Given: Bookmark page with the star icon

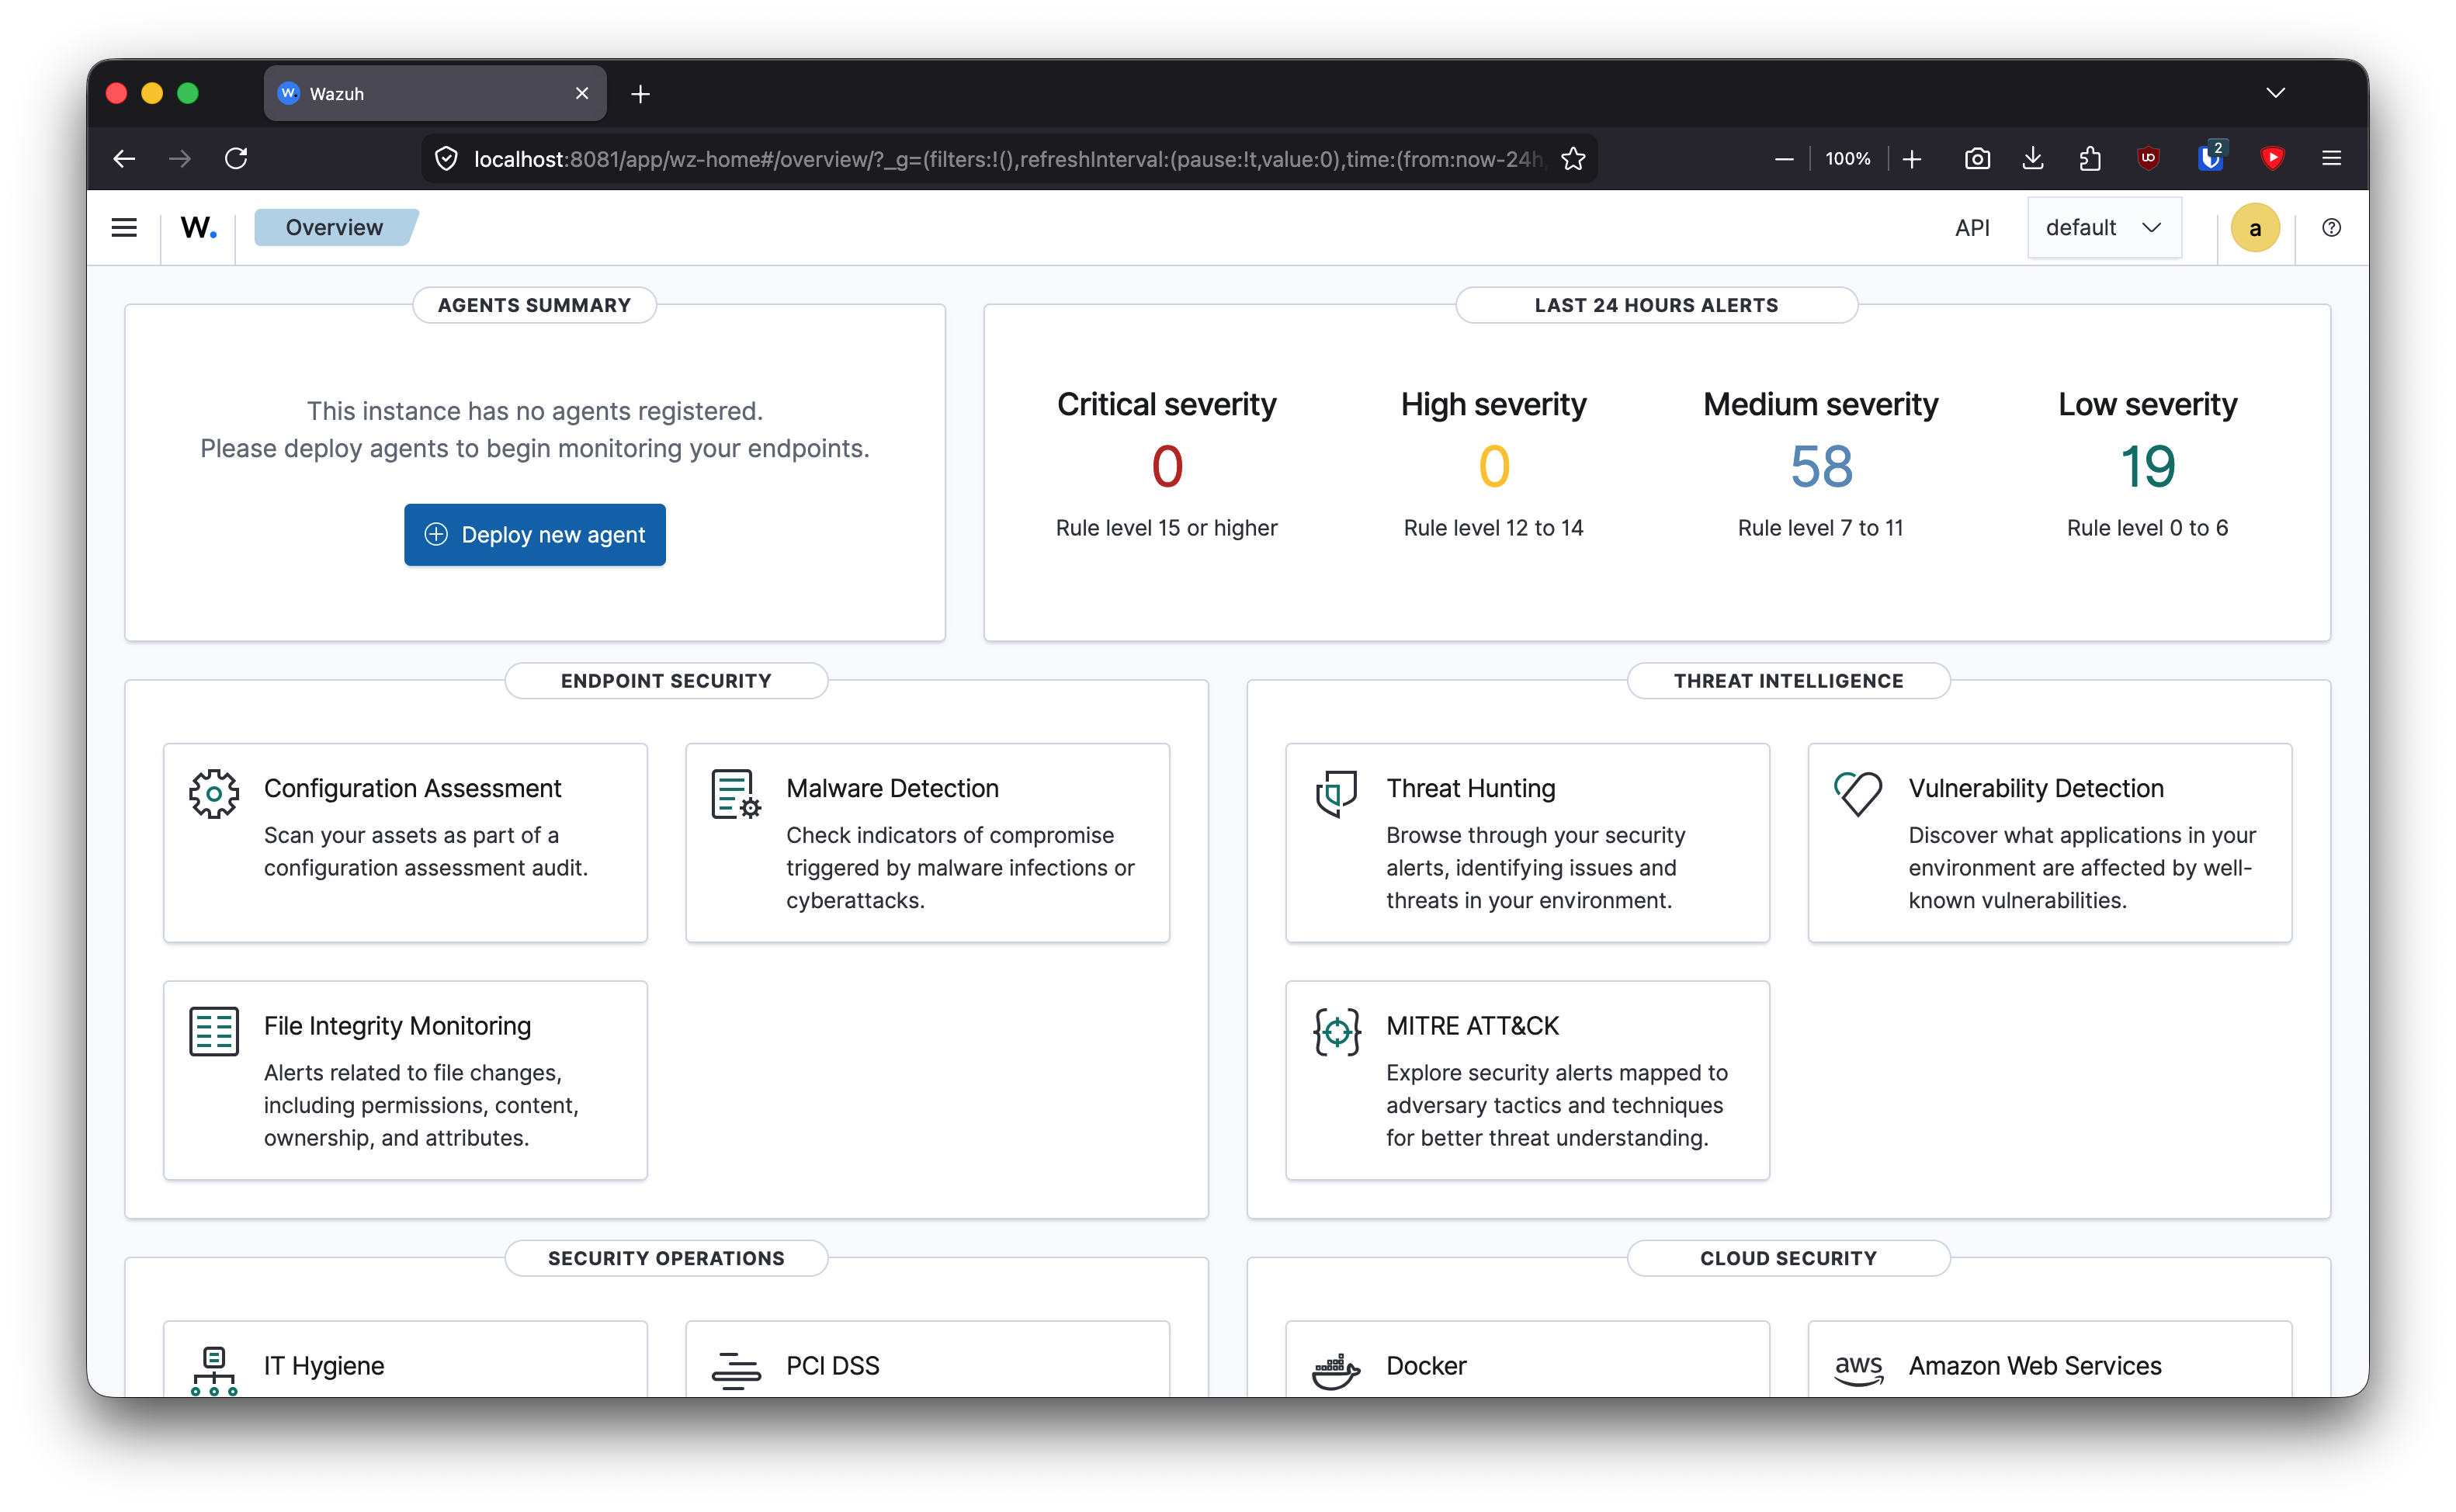Looking at the screenshot, I should point(1573,158).
